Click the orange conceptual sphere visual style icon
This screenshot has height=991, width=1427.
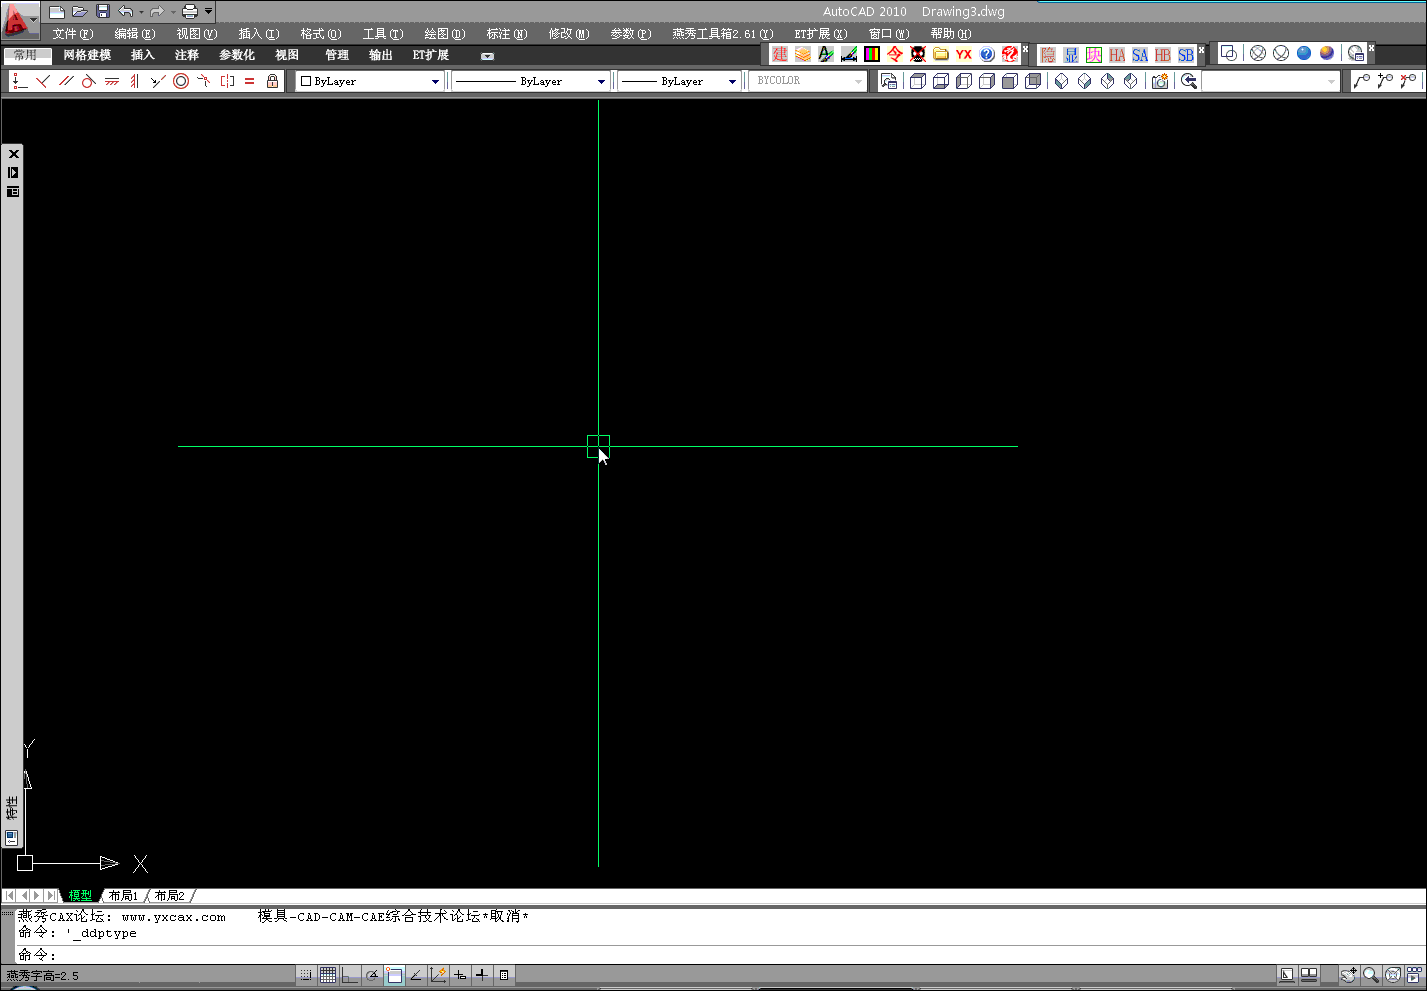point(1327,53)
